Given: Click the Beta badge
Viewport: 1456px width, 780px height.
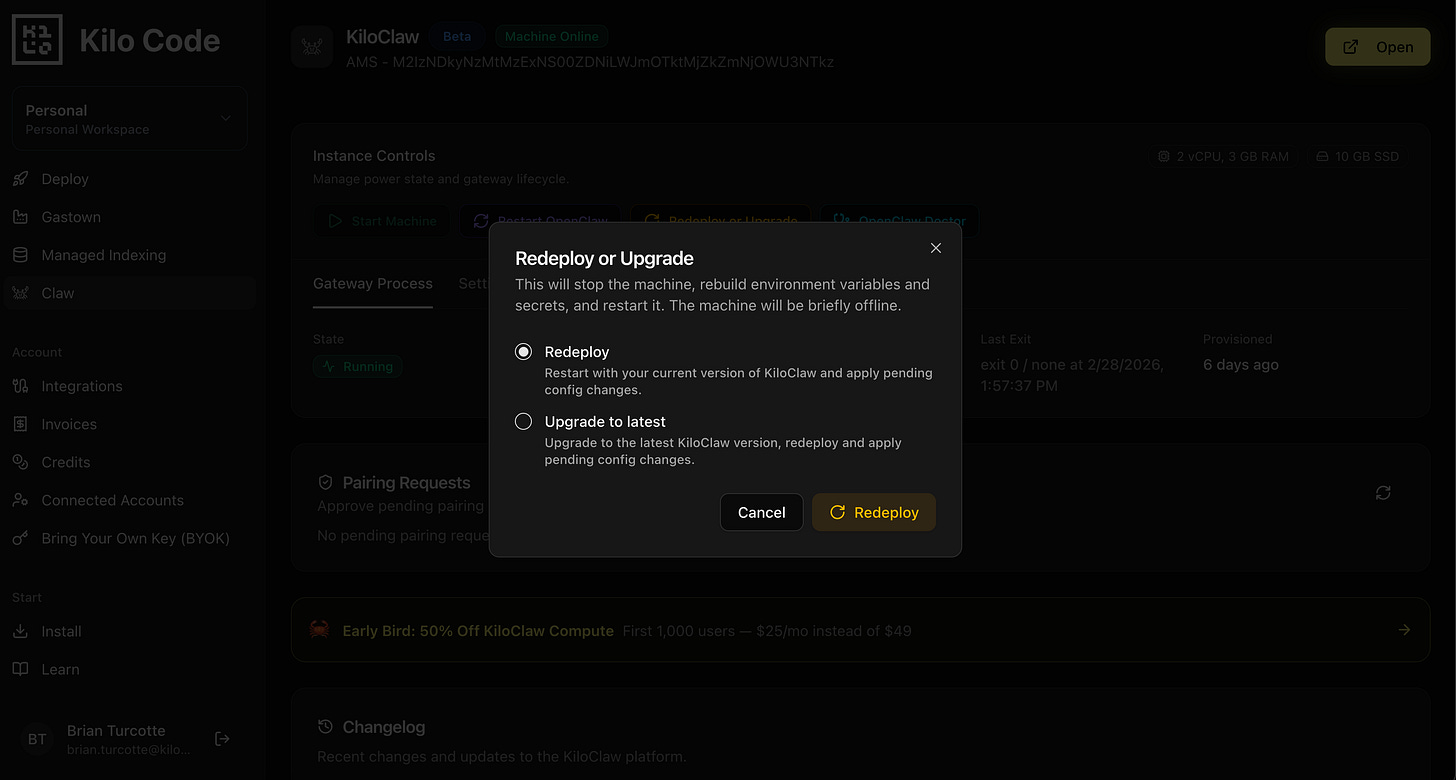Looking at the screenshot, I should [x=457, y=36].
